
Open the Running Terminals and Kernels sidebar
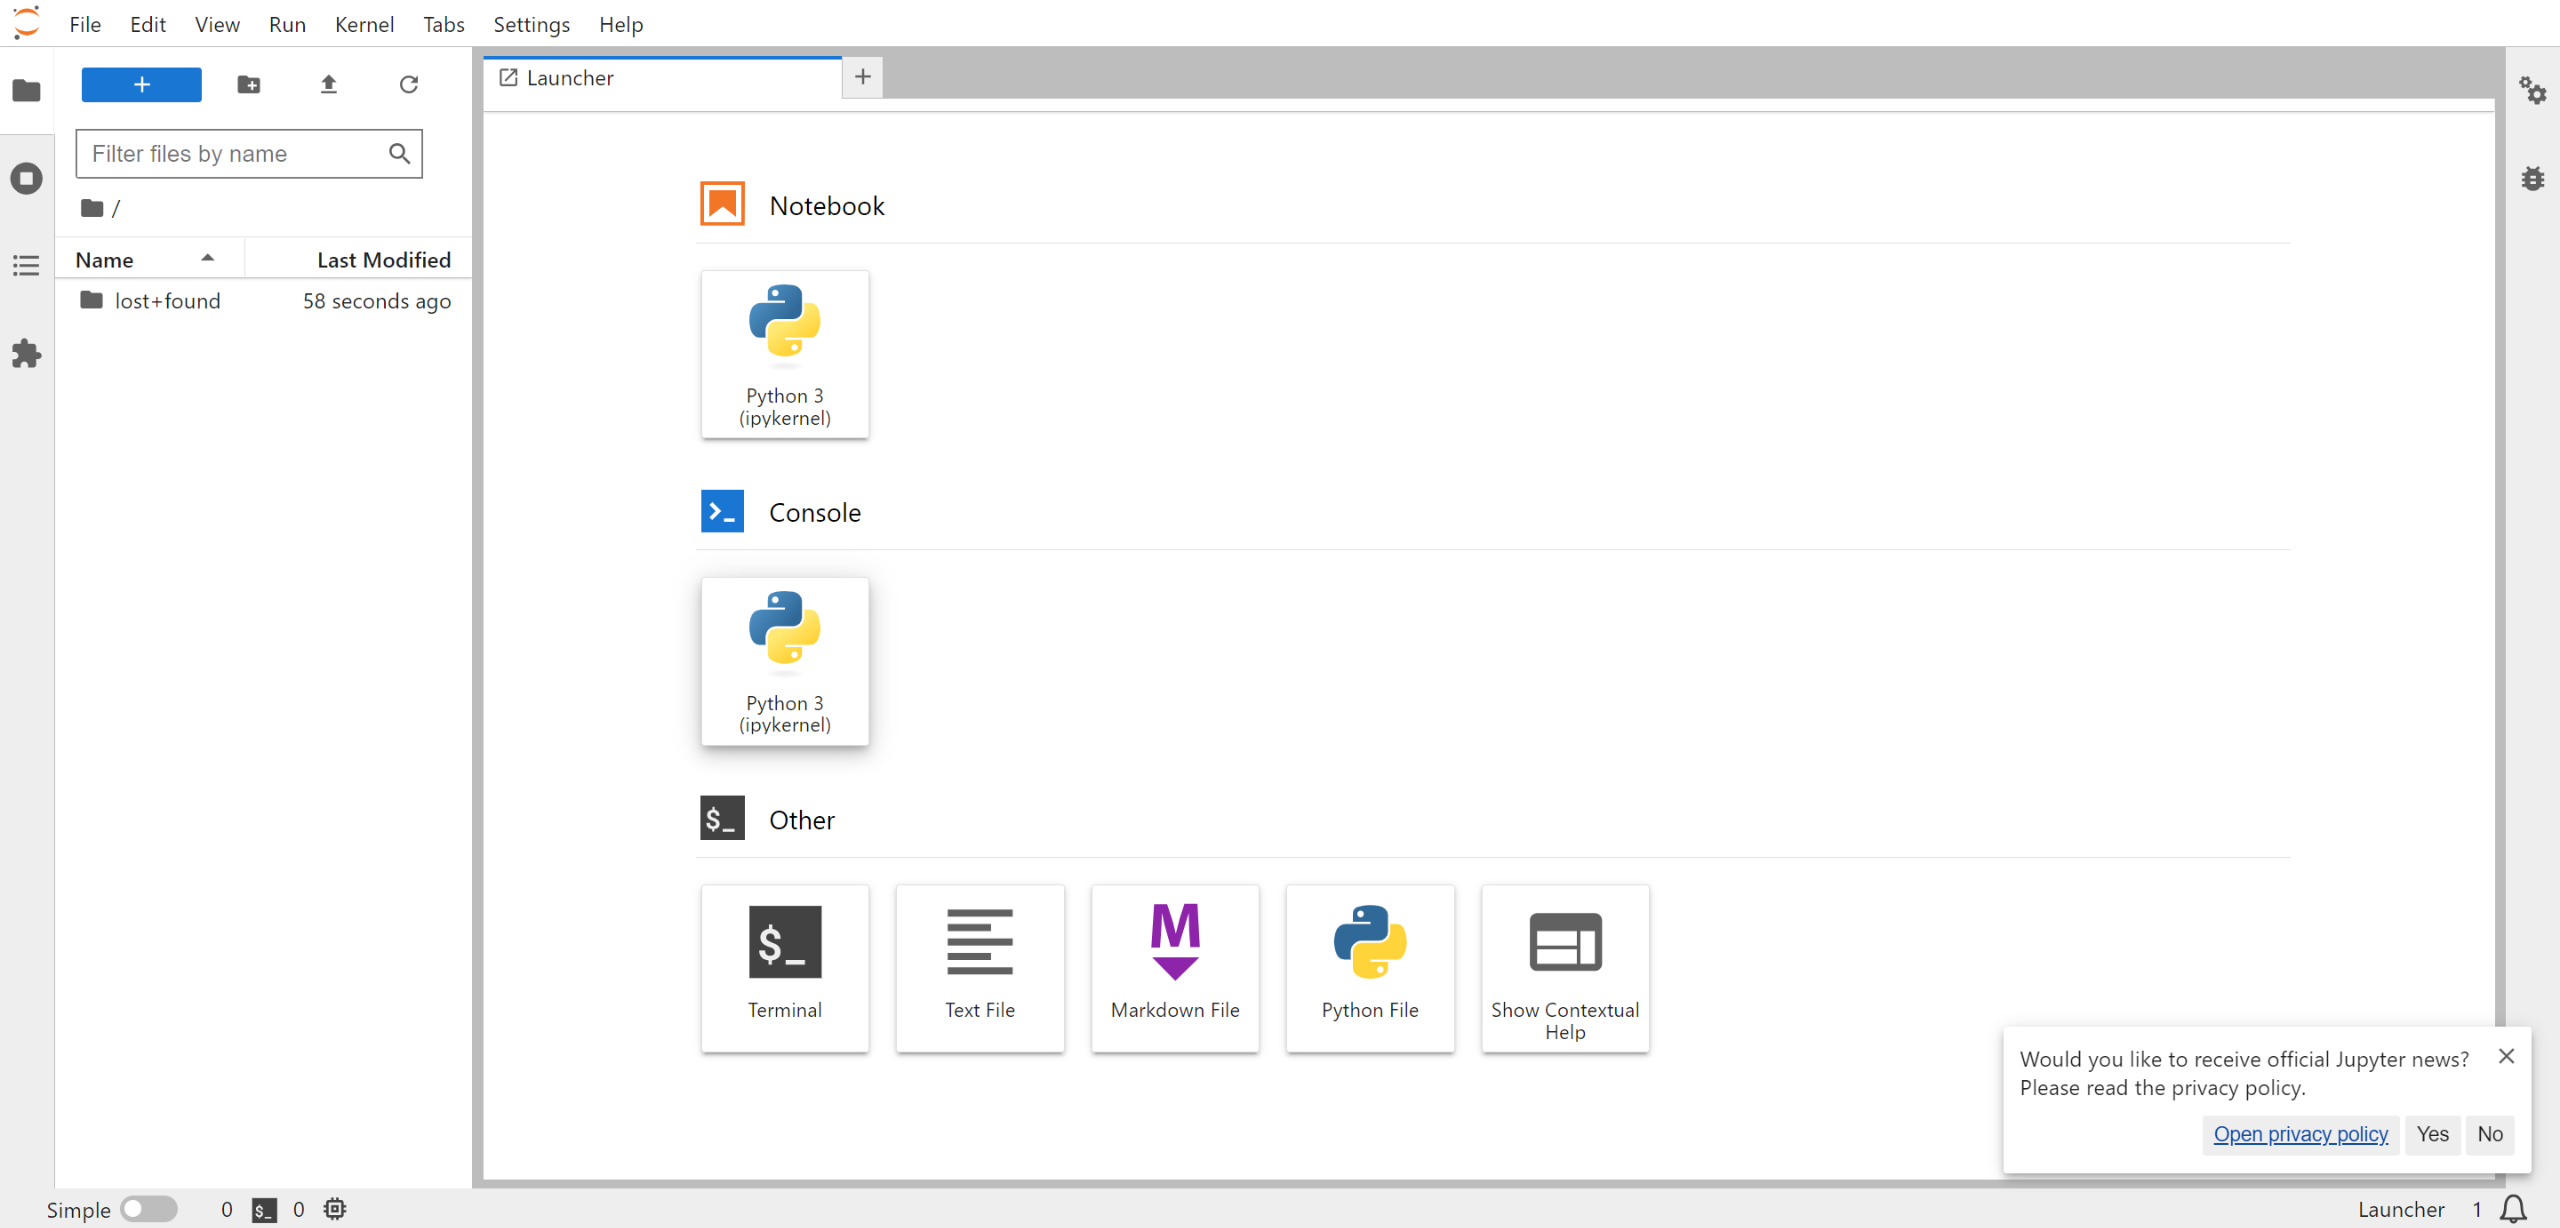point(27,179)
